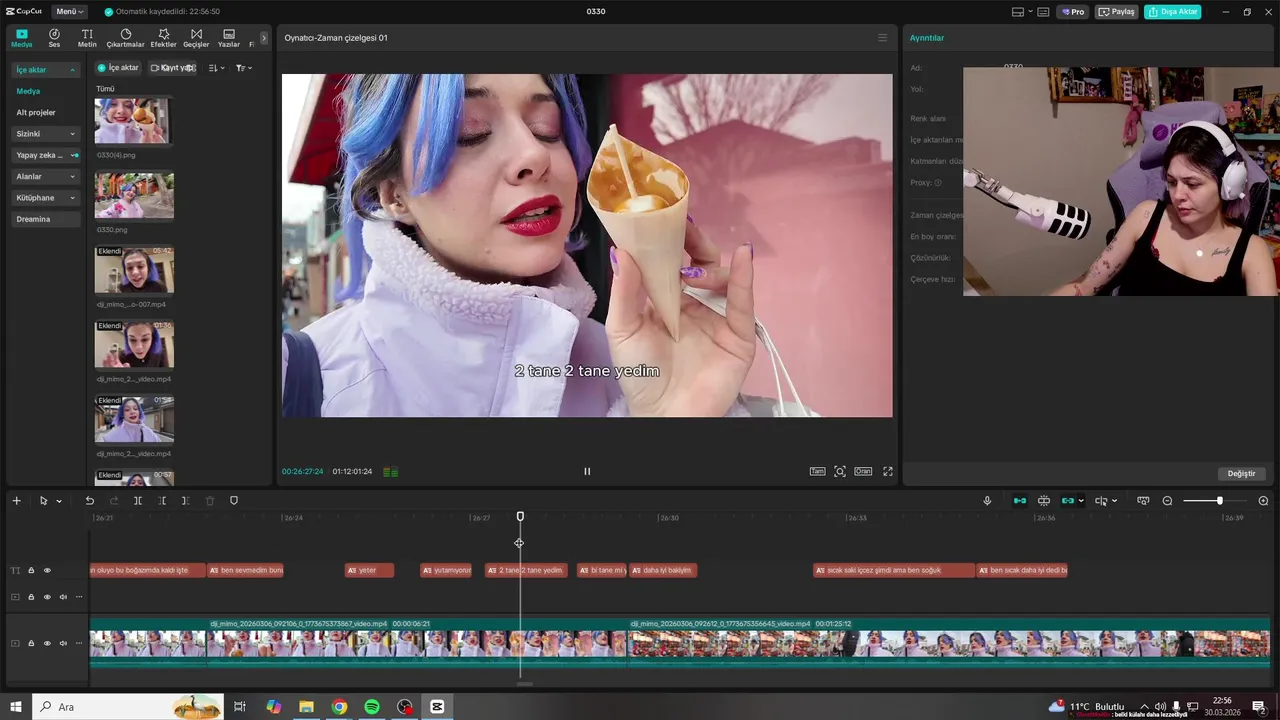The image size is (1280, 720).
Task: Open the Yazılar captions tab
Action: (229, 38)
